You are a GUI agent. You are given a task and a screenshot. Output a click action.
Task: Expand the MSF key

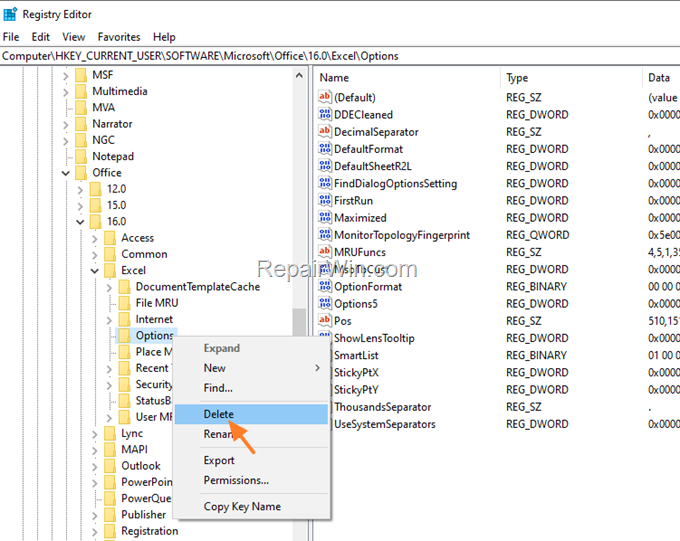coord(65,75)
